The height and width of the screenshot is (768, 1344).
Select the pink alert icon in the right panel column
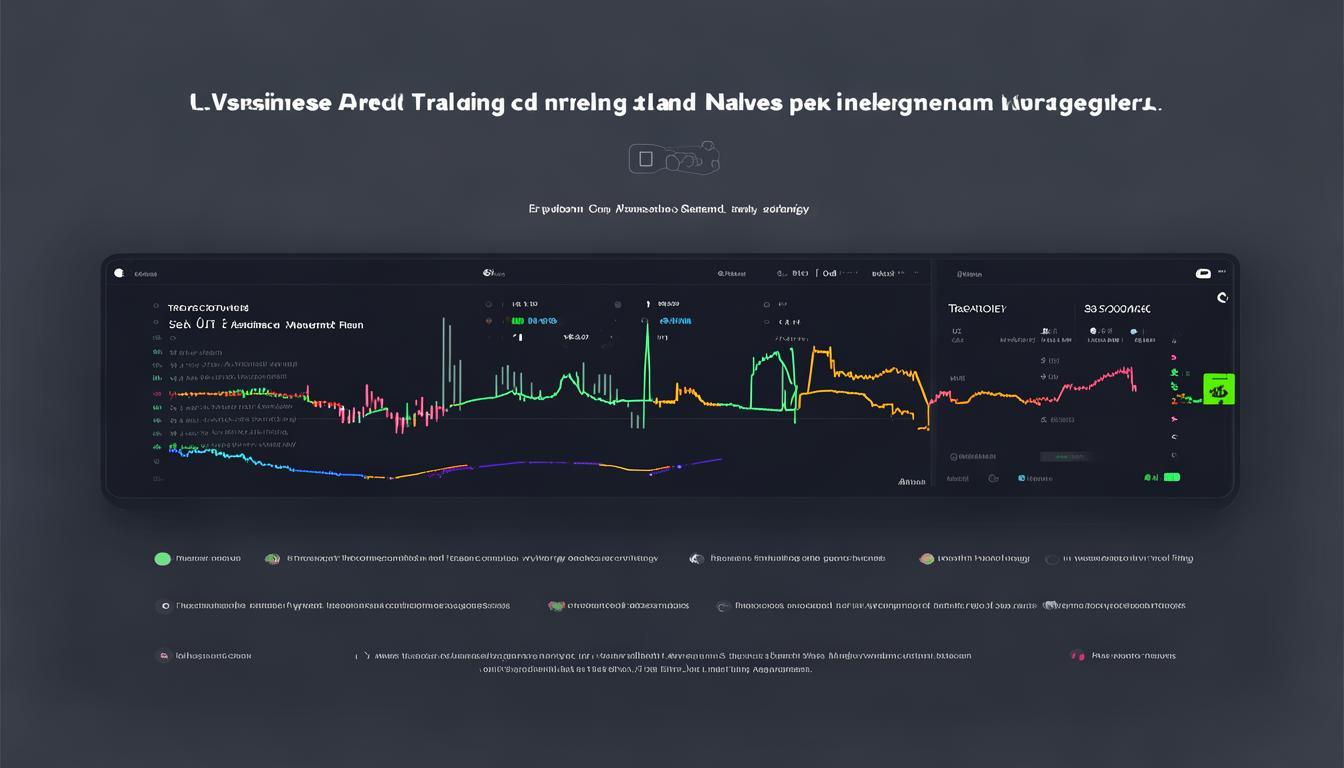1174,419
